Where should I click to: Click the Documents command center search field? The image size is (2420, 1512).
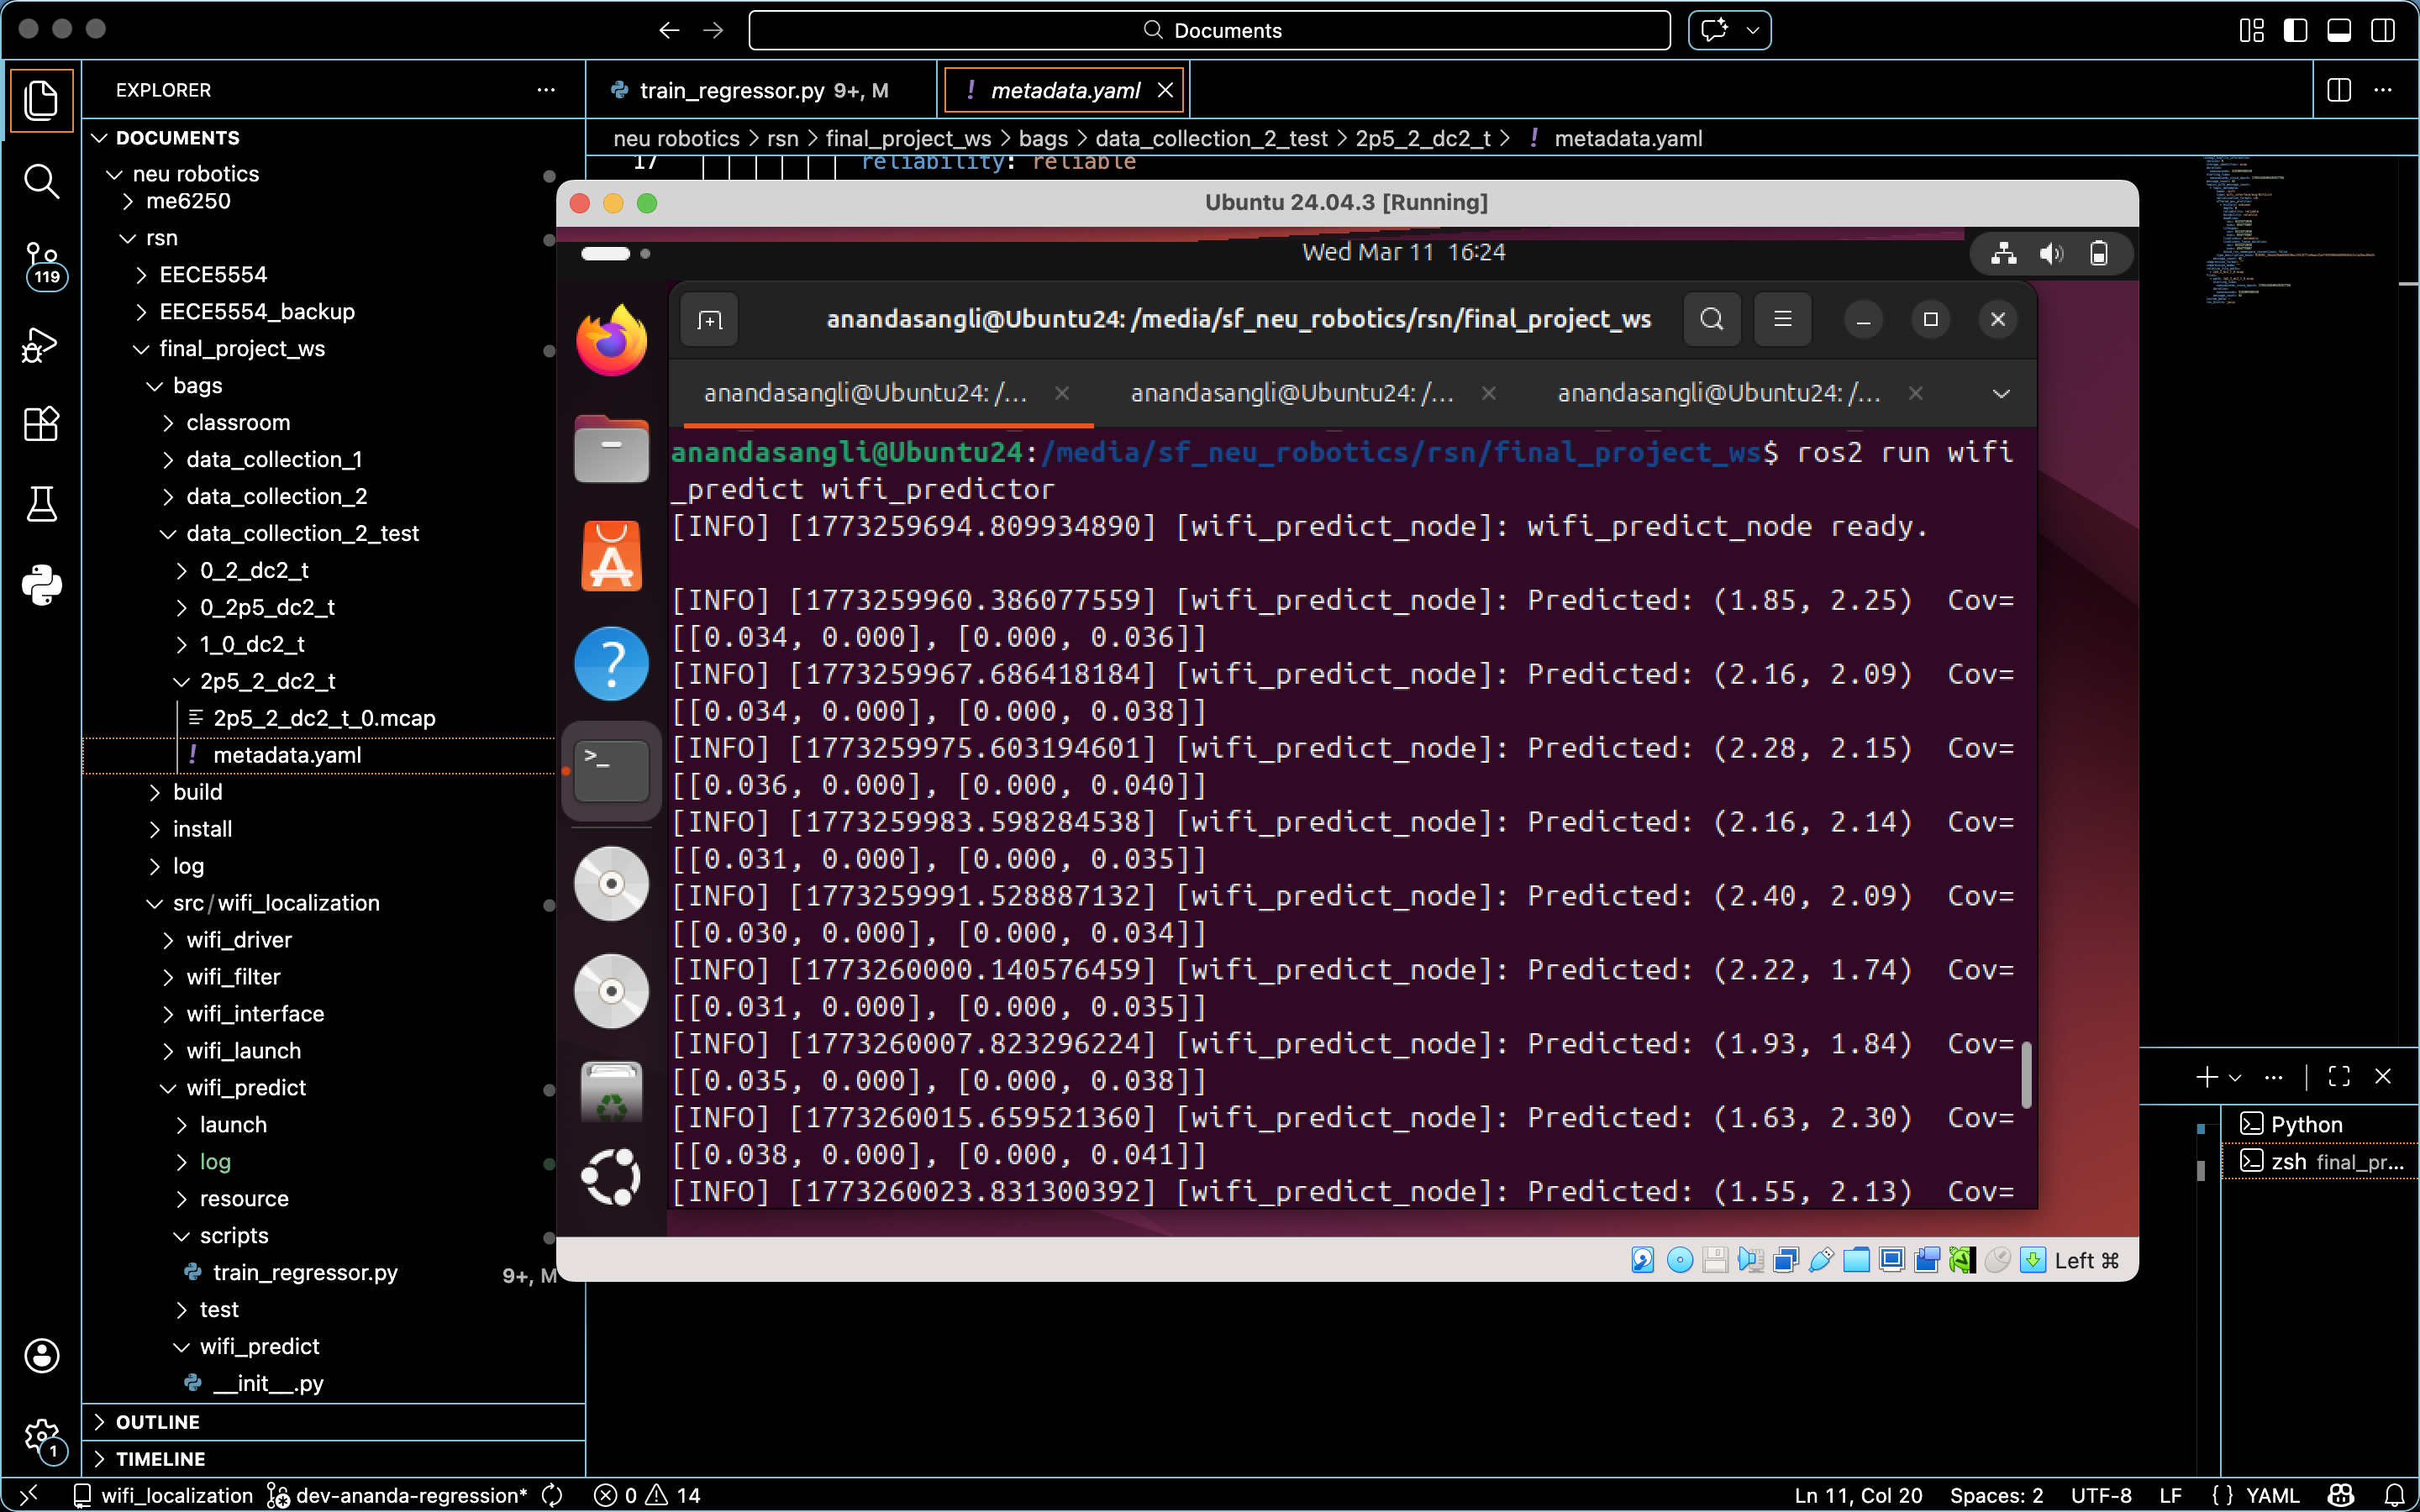[1209, 30]
